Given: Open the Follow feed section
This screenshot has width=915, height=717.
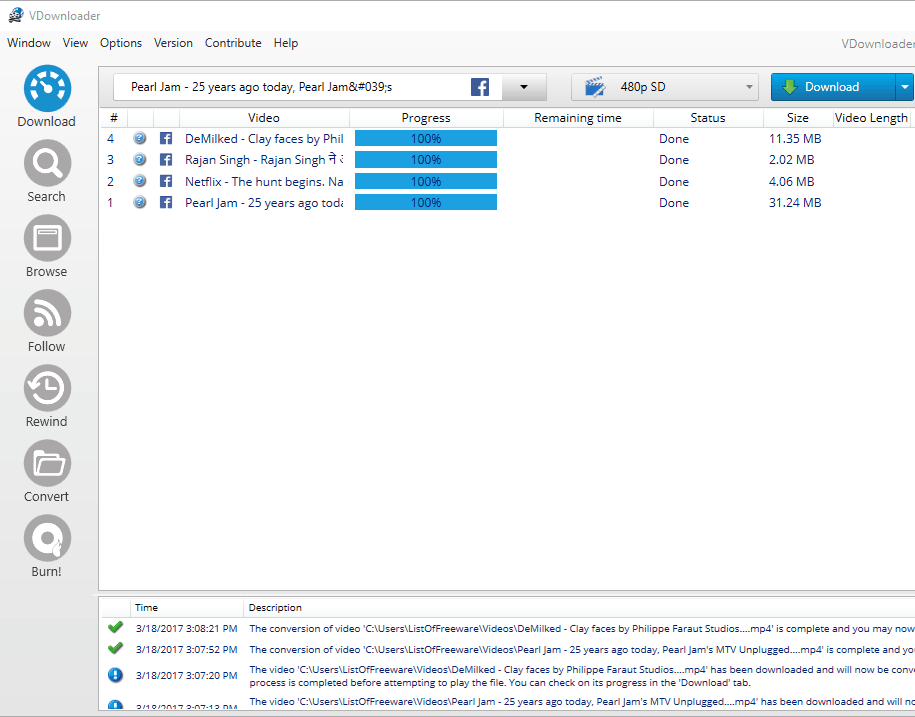Looking at the screenshot, I should tap(47, 321).
